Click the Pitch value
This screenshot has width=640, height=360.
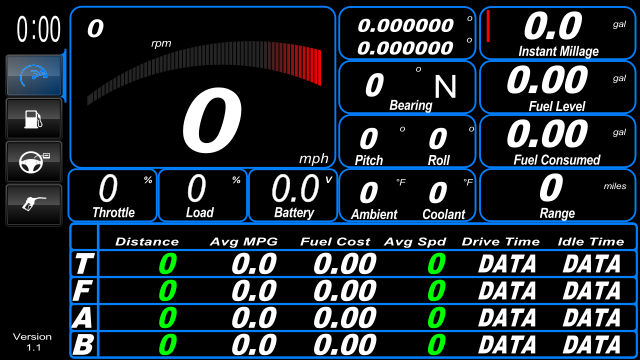369,139
